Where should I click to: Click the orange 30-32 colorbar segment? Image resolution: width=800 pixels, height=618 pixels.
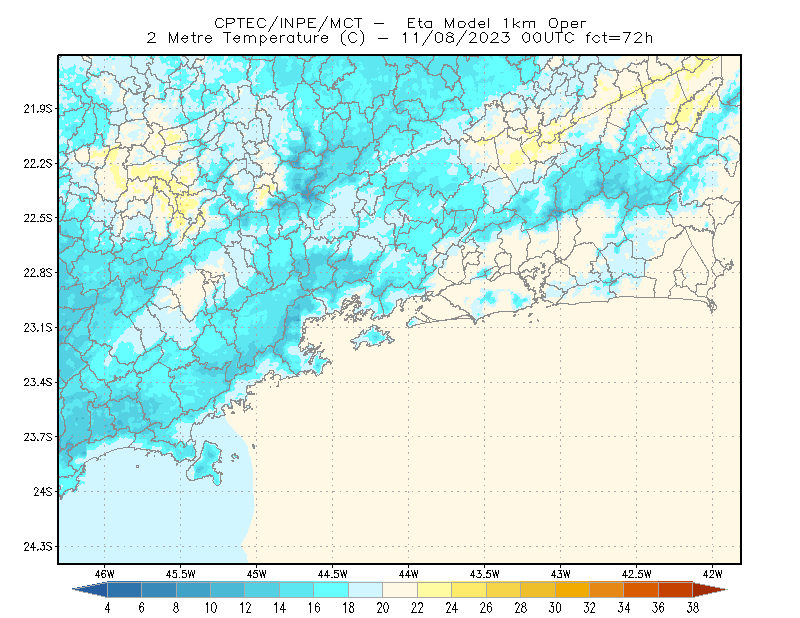pos(572,590)
